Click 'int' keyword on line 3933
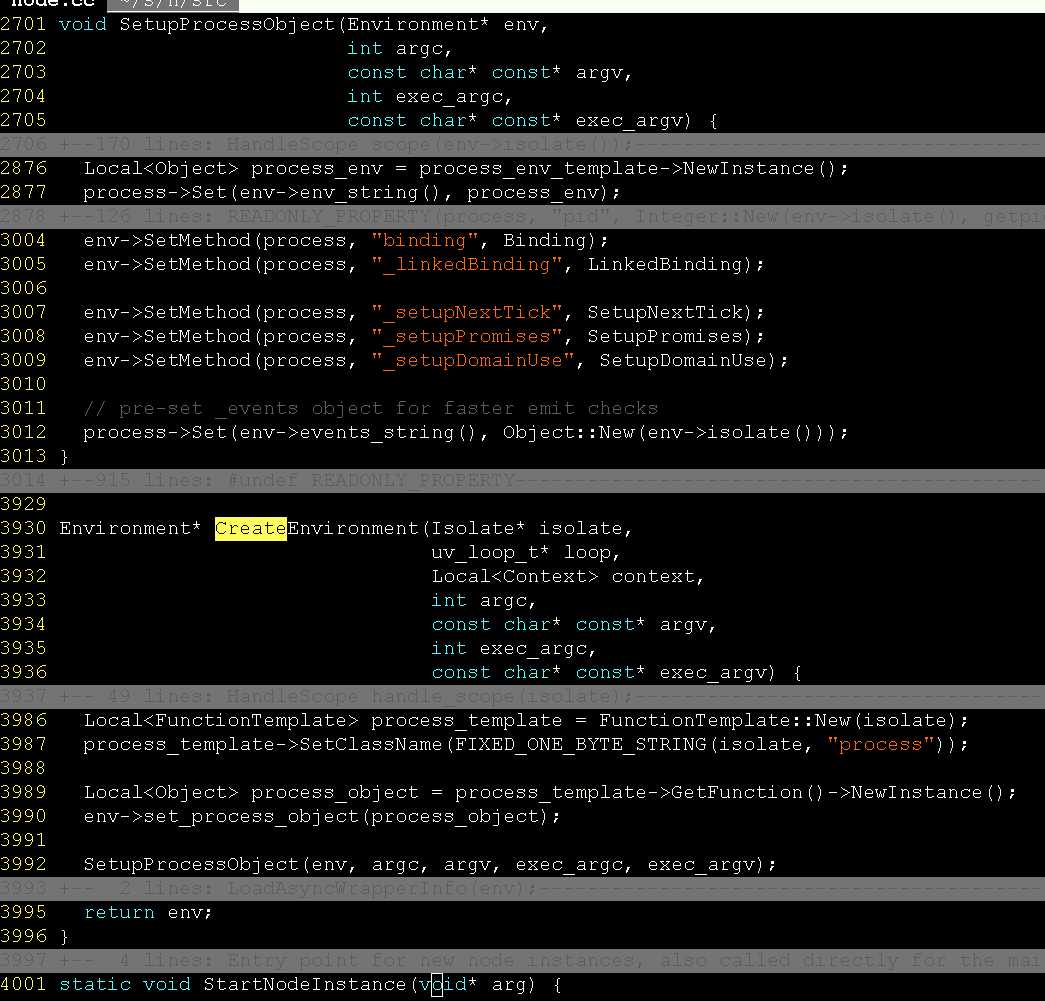Screen dimensions: 1045x1001 tap(449, 600)
